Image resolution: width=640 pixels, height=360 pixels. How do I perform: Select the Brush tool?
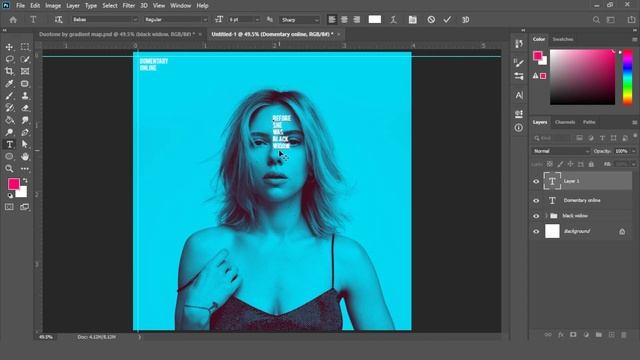(x=9, y=96)
